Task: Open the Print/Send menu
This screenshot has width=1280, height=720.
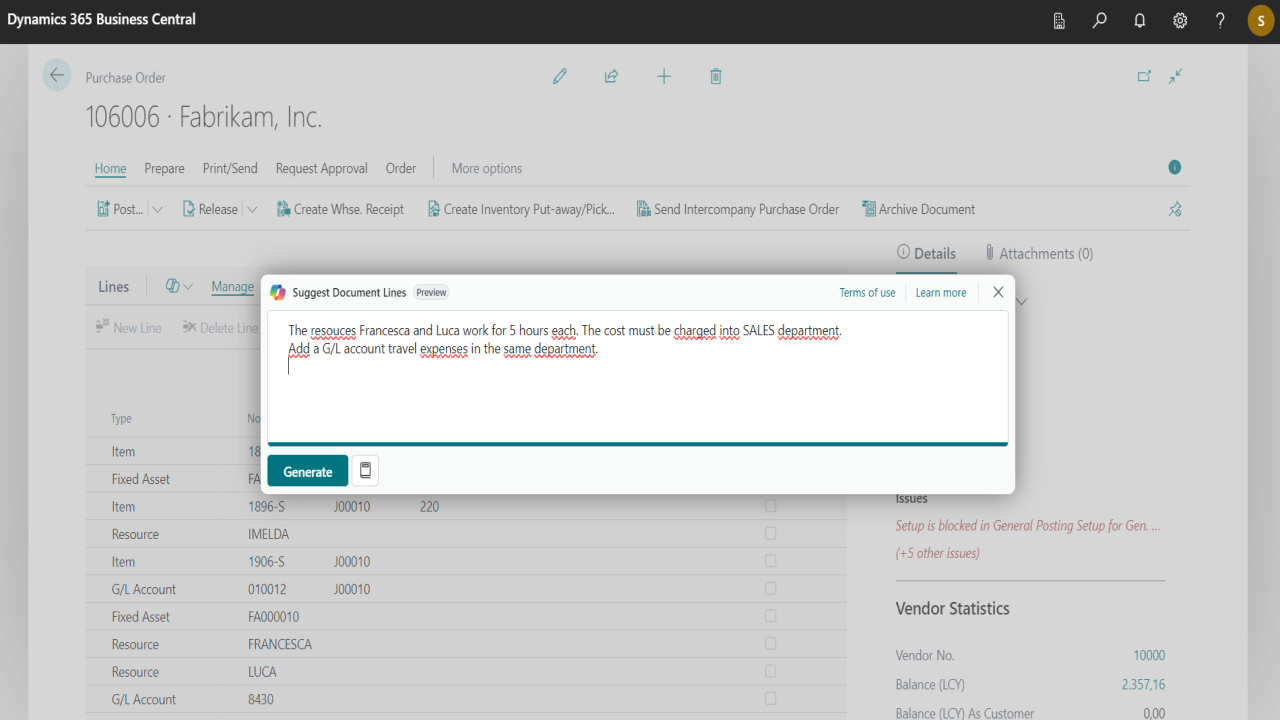Action: point(230,168)
